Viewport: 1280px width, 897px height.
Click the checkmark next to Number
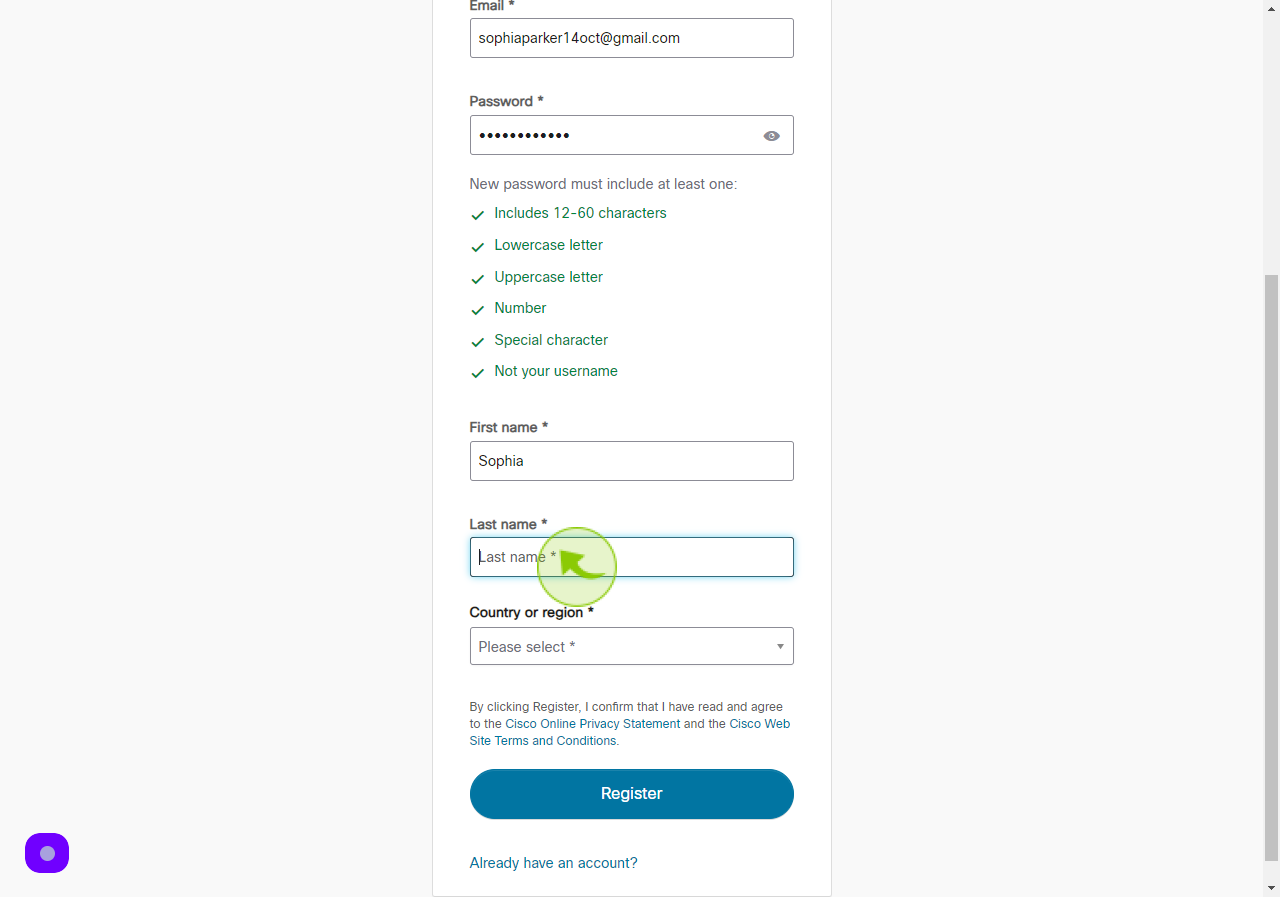(478, 310)
